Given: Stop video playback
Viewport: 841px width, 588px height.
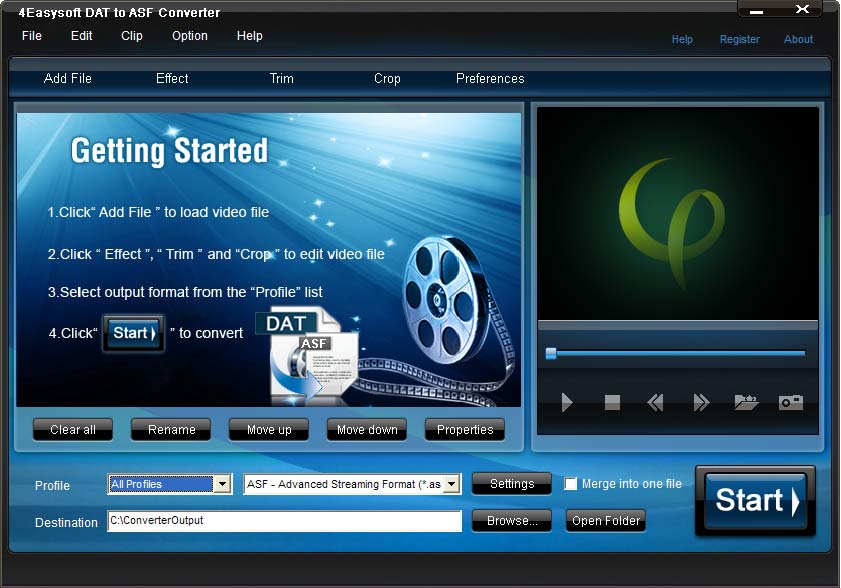Looking at the screenshot, I should tap(611, 402).
